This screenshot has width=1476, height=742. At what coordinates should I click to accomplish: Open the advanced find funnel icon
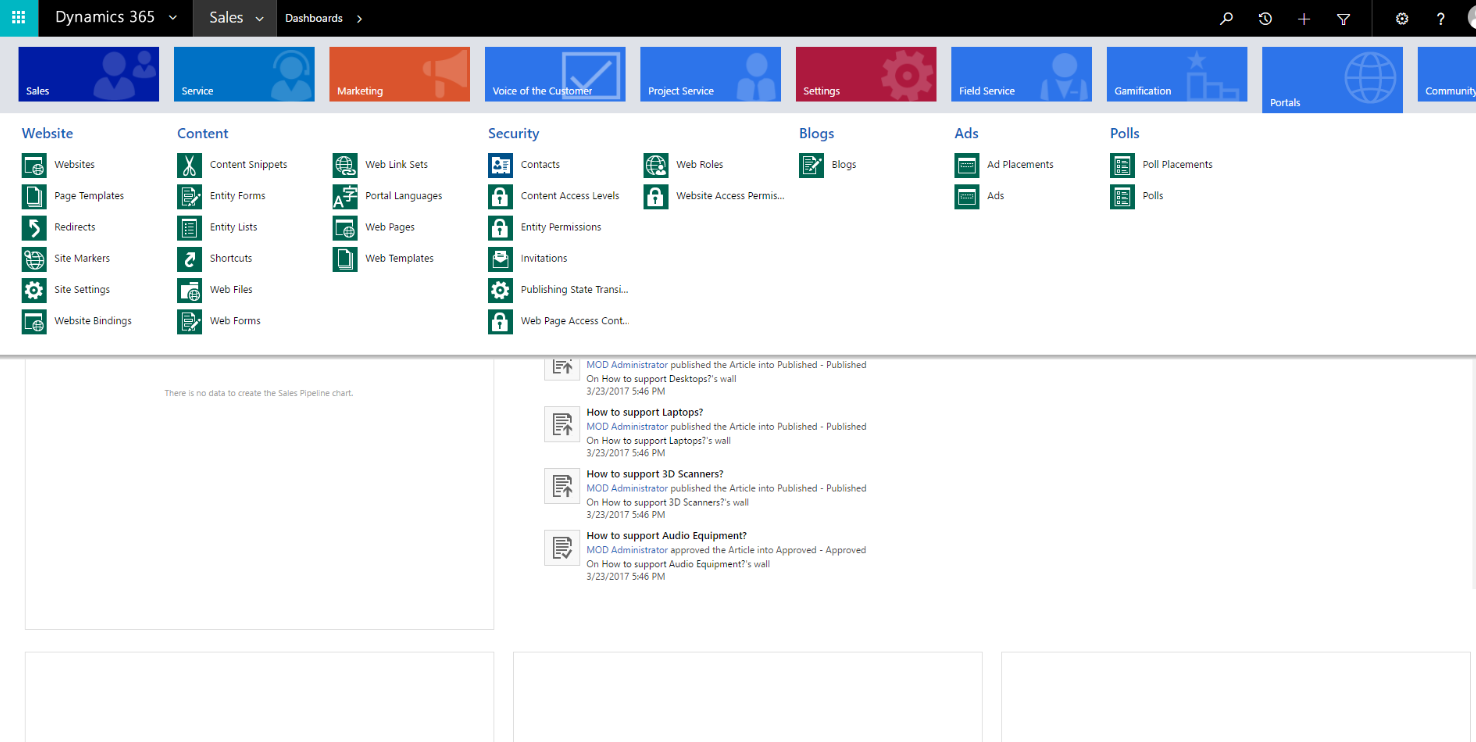(x=1343, y=19)
